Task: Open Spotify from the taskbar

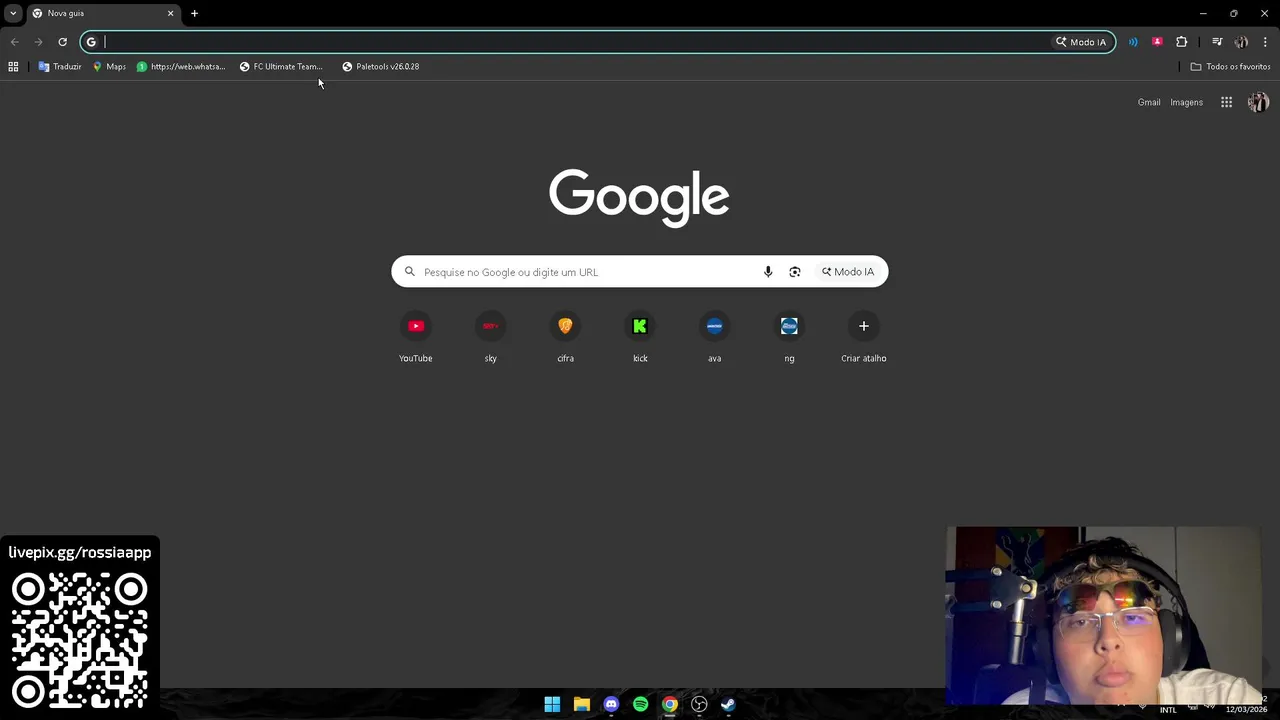Action: [x=640, y=704]
